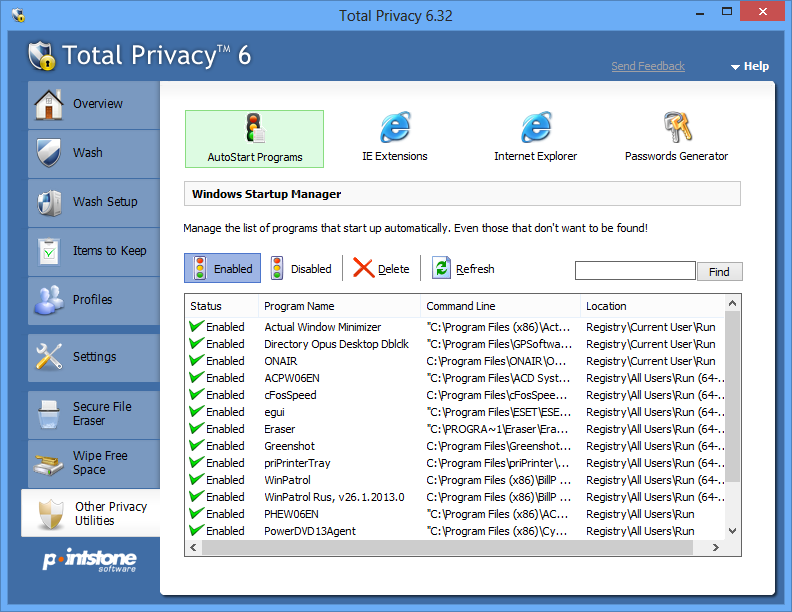Select the Wash shield icon
Viewport: 792px width, 612px height.
(x=48, y=152)
